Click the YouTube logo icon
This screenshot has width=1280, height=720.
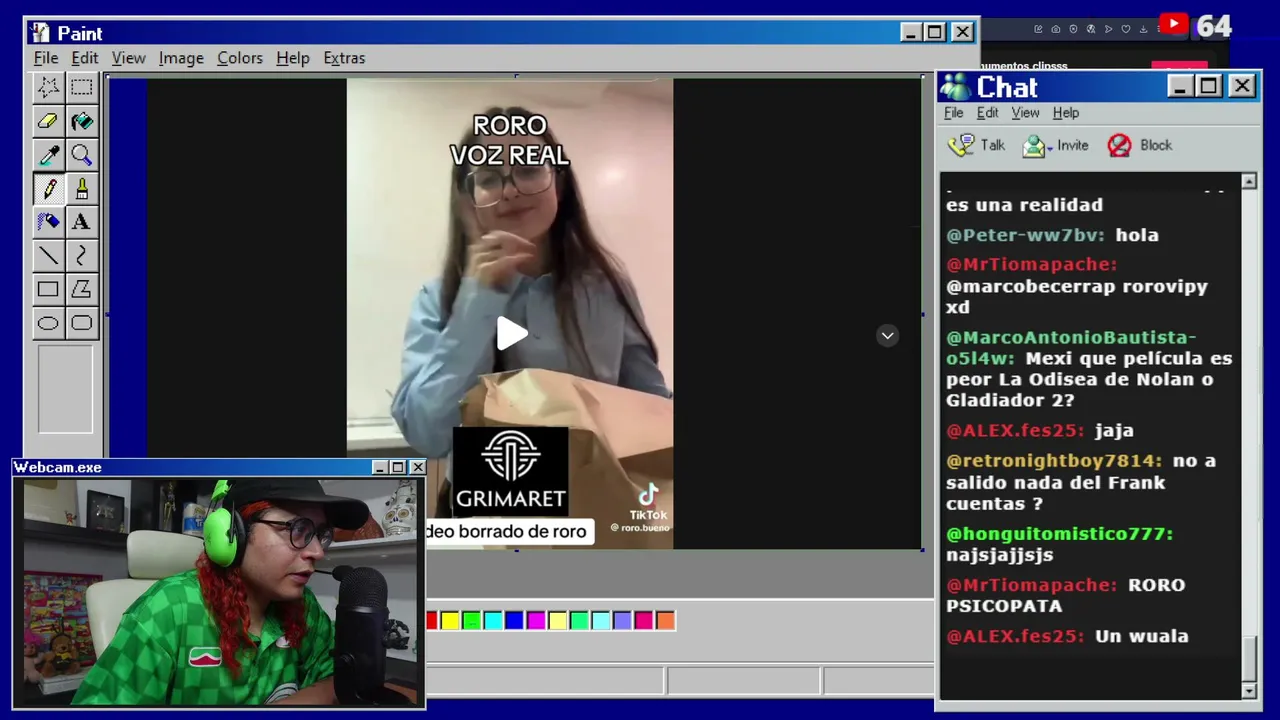click(1174, 25)
